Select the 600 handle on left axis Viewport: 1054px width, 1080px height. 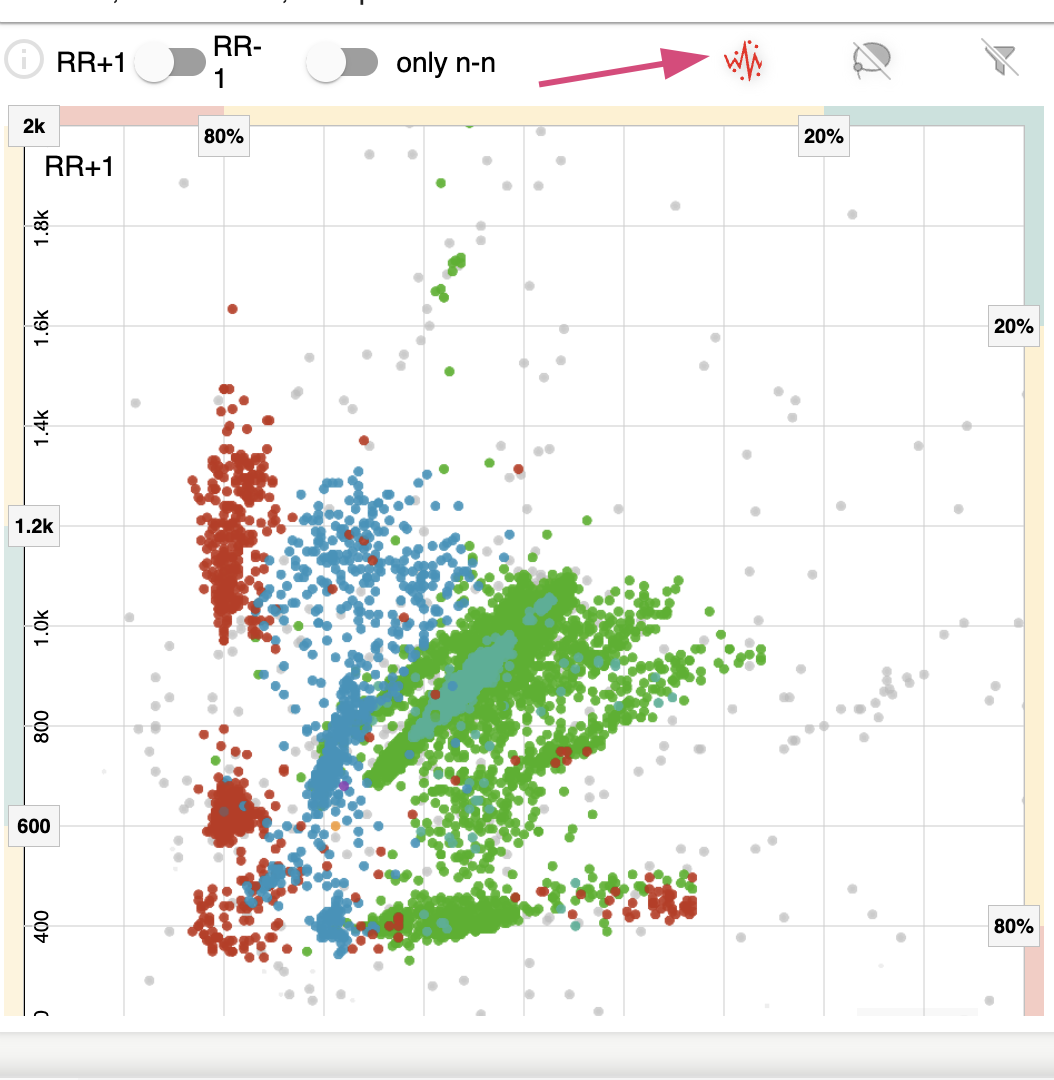pos(34,826)
